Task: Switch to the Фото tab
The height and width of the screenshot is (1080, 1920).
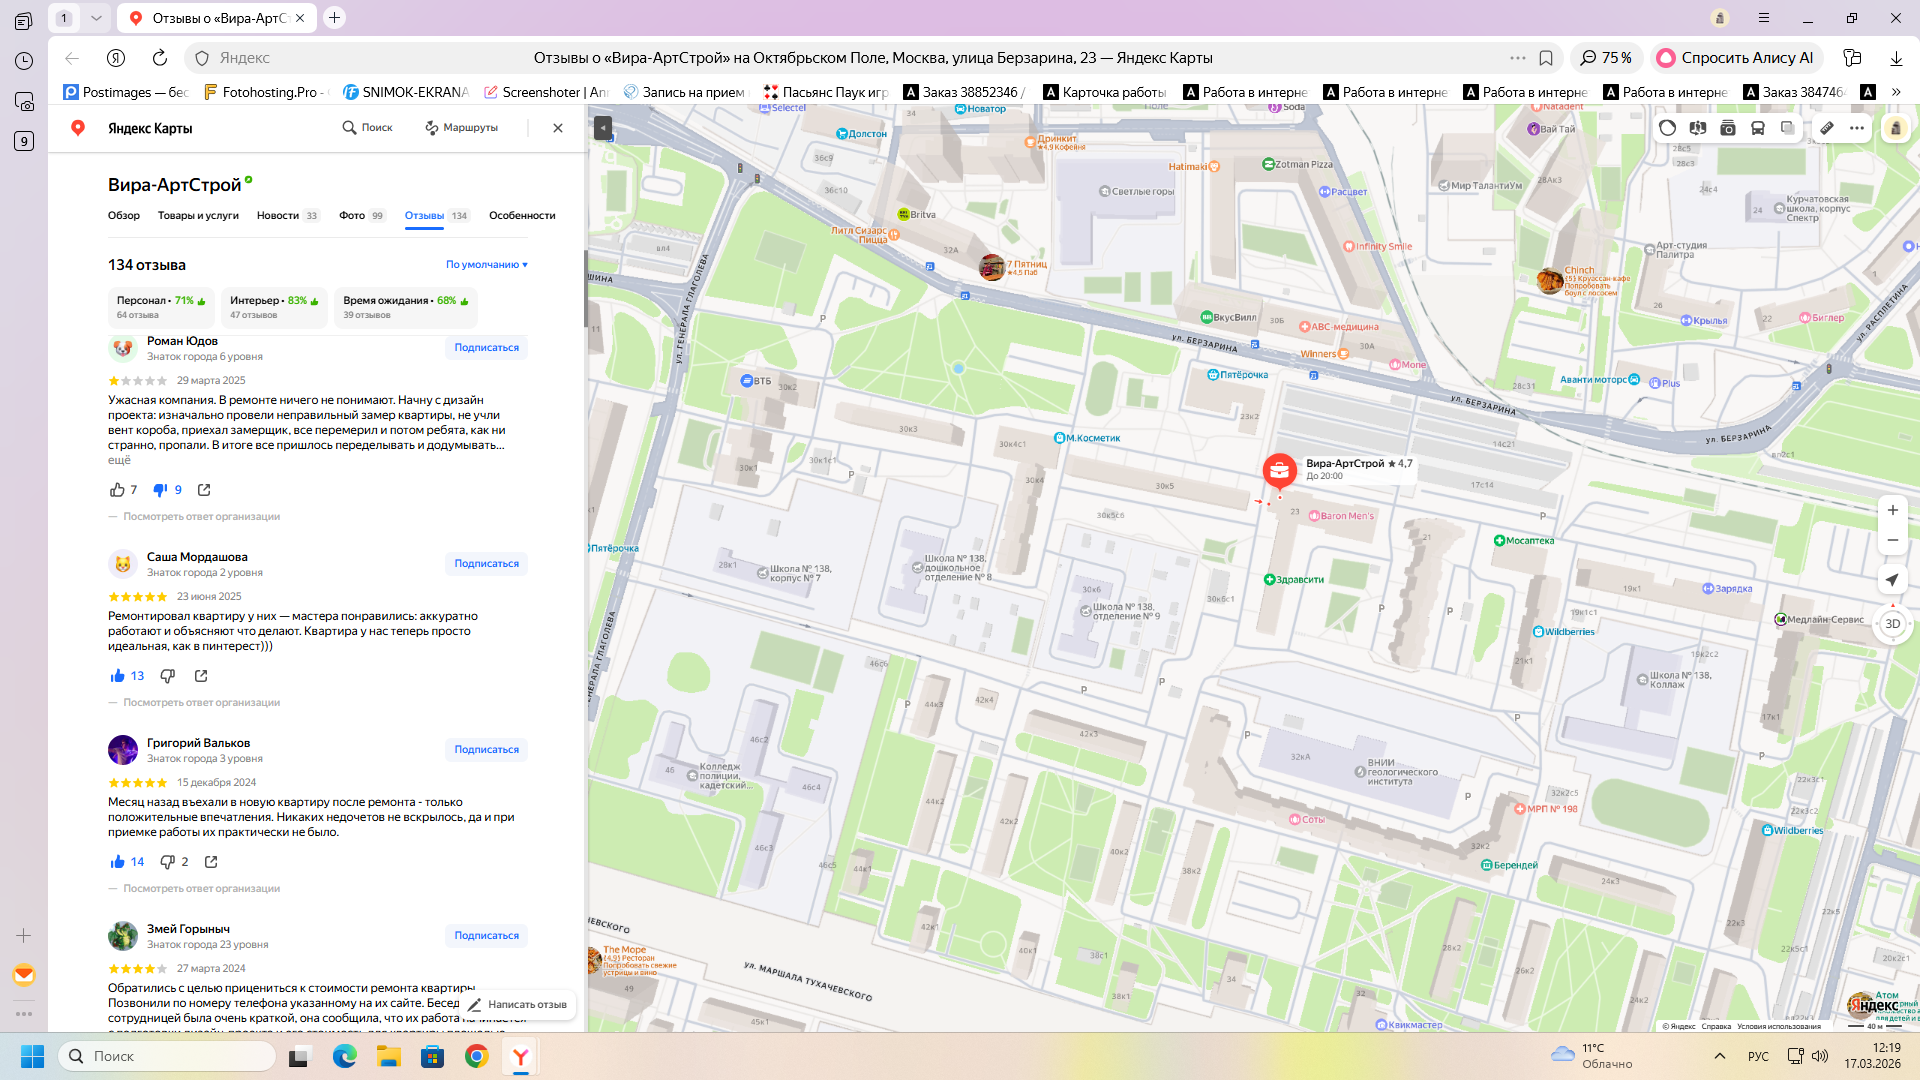Action: [x=352, y=216]
